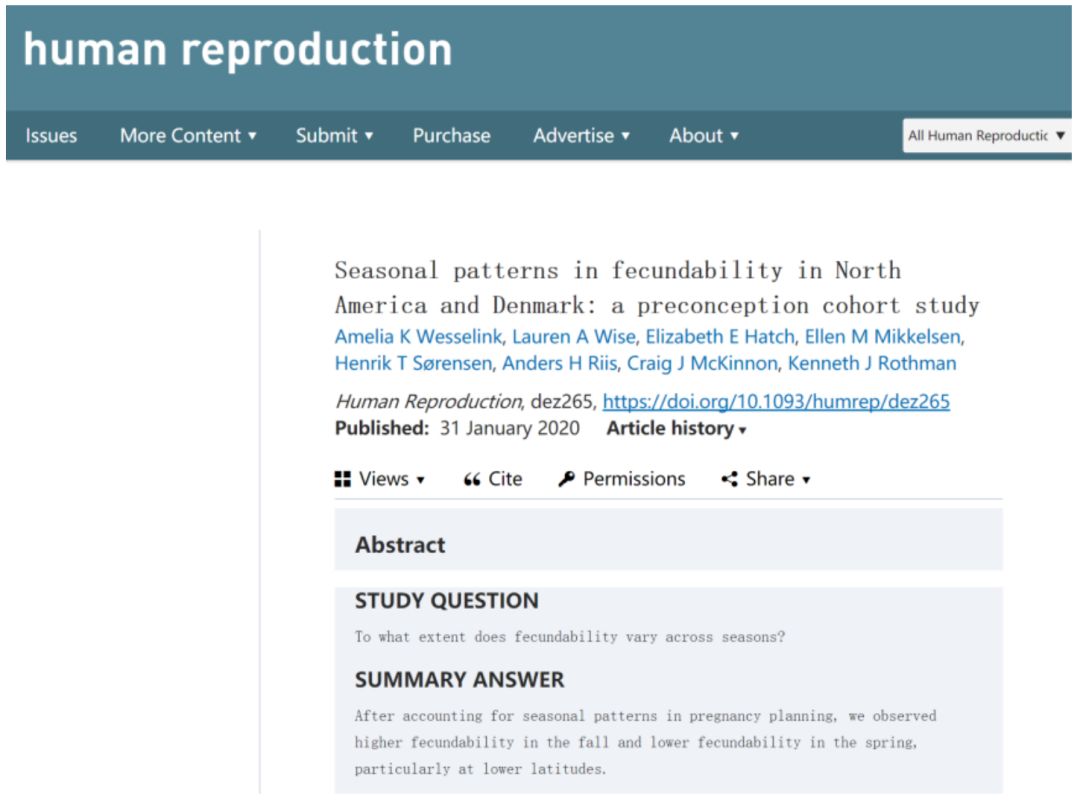Click author Amelia K Wesselink
The image size is (1080, 802).
point(417,337)
